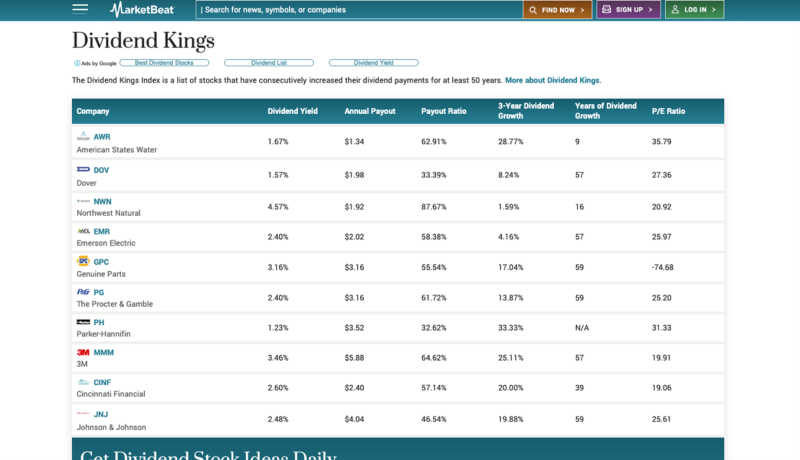Click the Dover company logo icon
800x460 pixels.
click(83, 169)
